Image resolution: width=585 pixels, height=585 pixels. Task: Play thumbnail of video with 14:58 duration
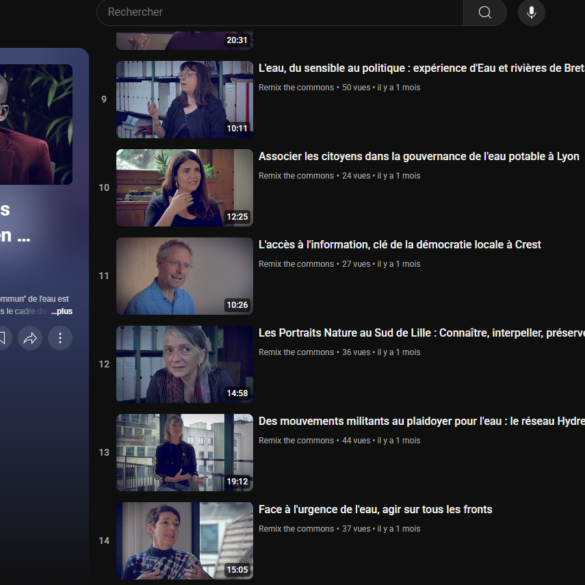click(x=185, y=364)
